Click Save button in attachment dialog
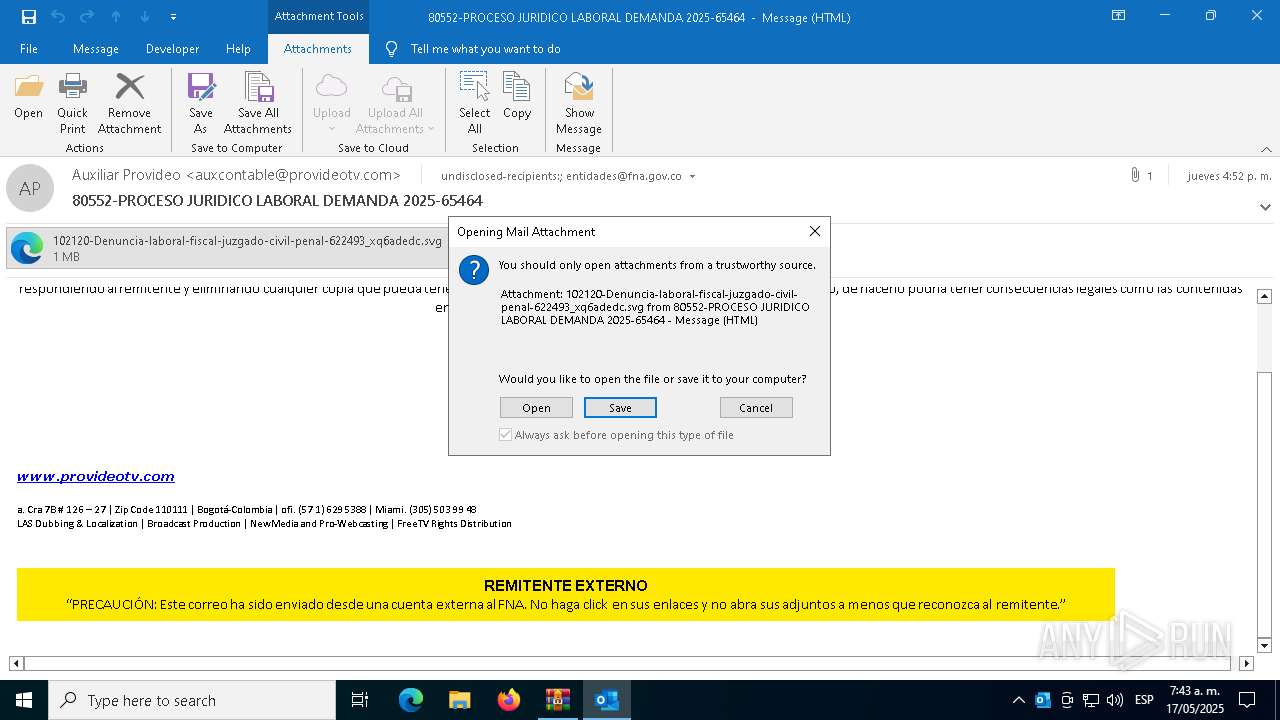The height and width of the screenshot is (720, 1280). tap(620, 408)
